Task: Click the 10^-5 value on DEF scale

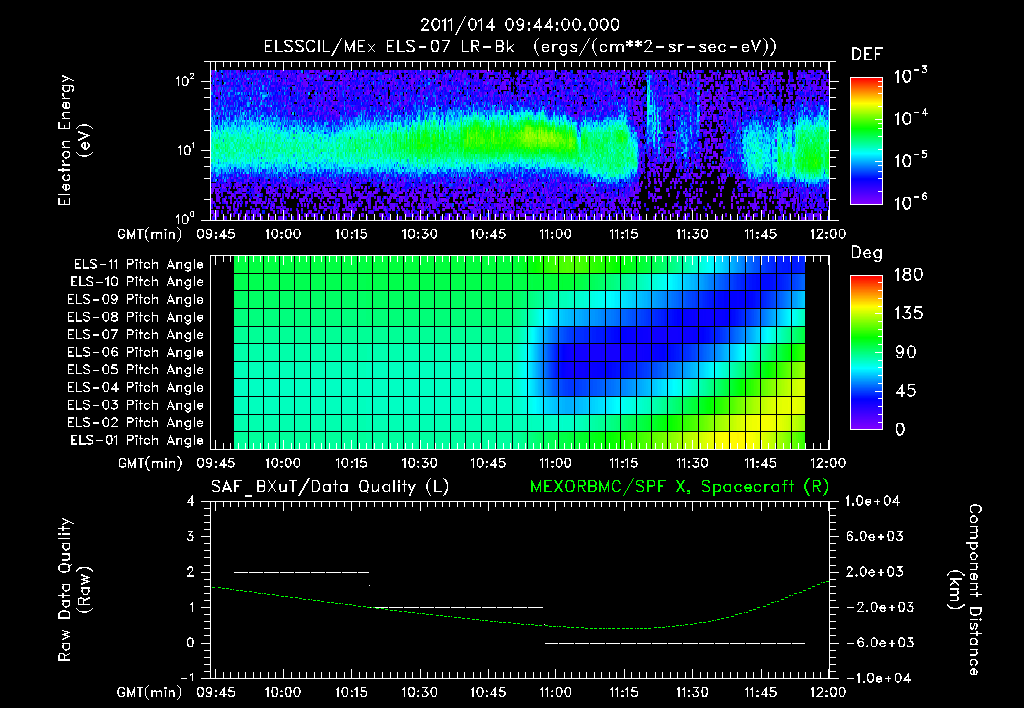Action: 910,159
